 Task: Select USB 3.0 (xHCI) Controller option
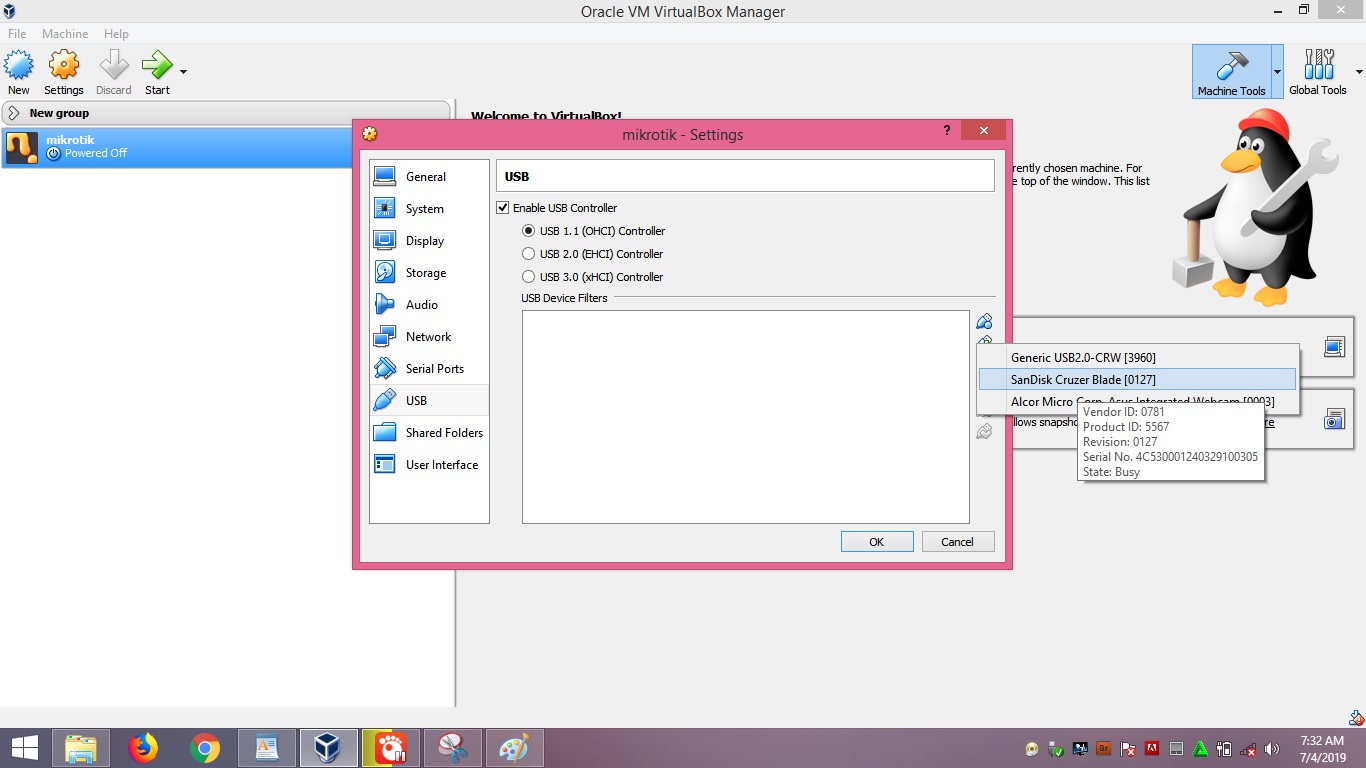pyautogui.click(x=529, y=277)
